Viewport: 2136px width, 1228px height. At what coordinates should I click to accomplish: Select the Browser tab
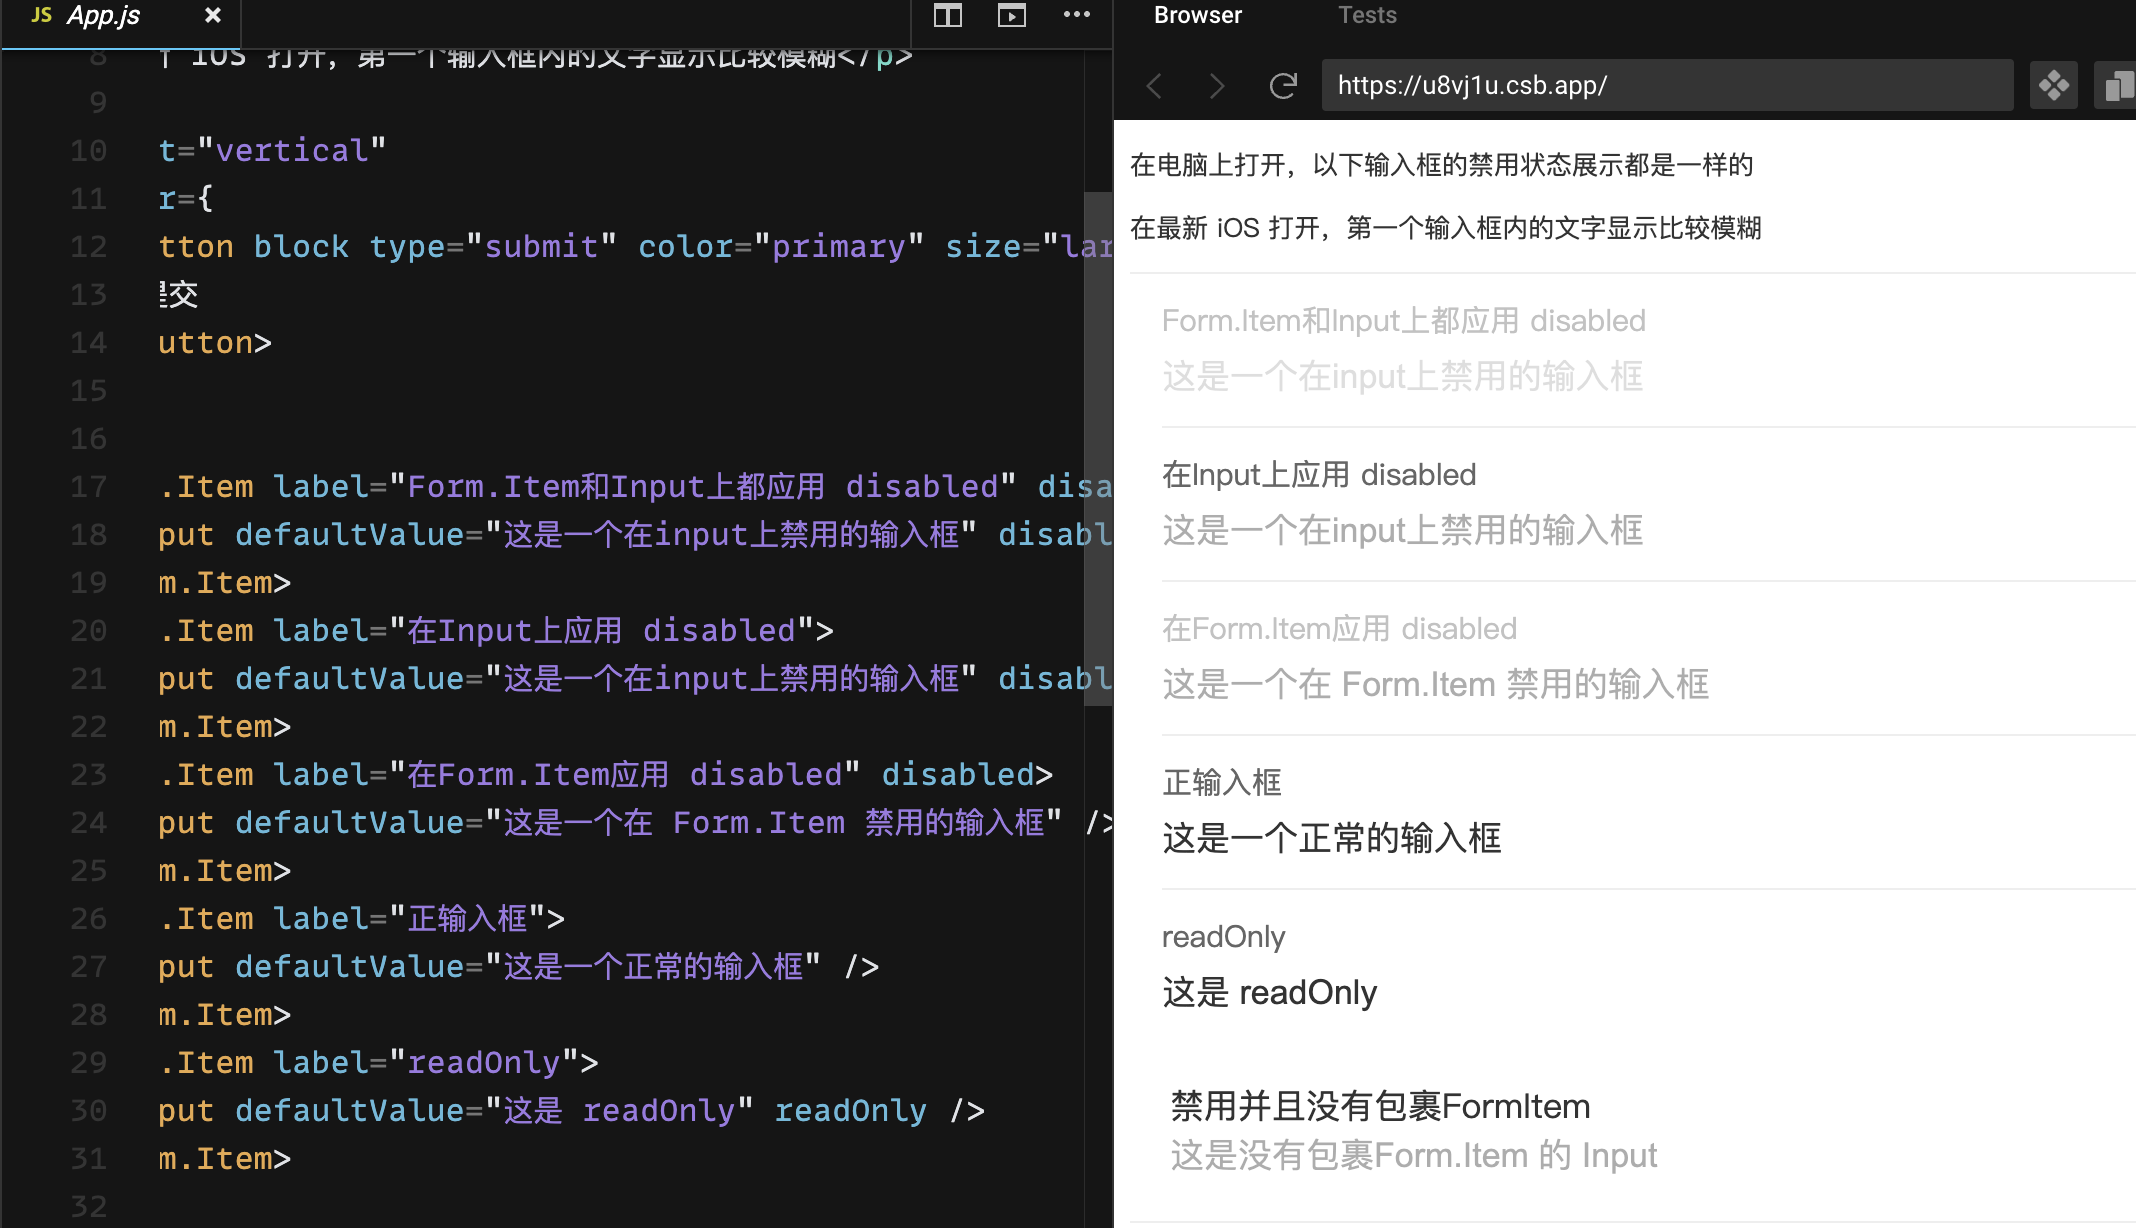coord(1197,15)
